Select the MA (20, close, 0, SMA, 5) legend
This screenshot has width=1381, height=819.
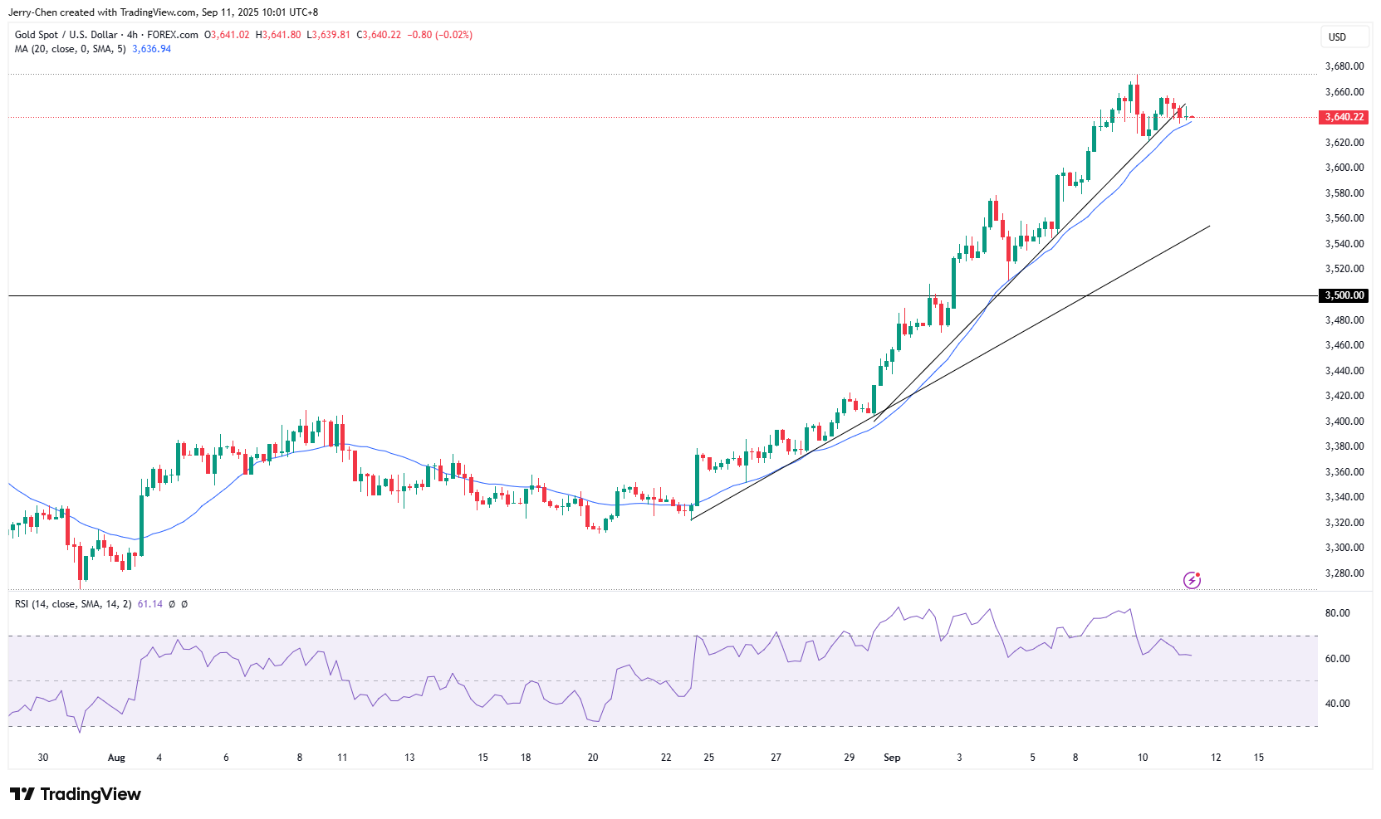tap(69, 48)
